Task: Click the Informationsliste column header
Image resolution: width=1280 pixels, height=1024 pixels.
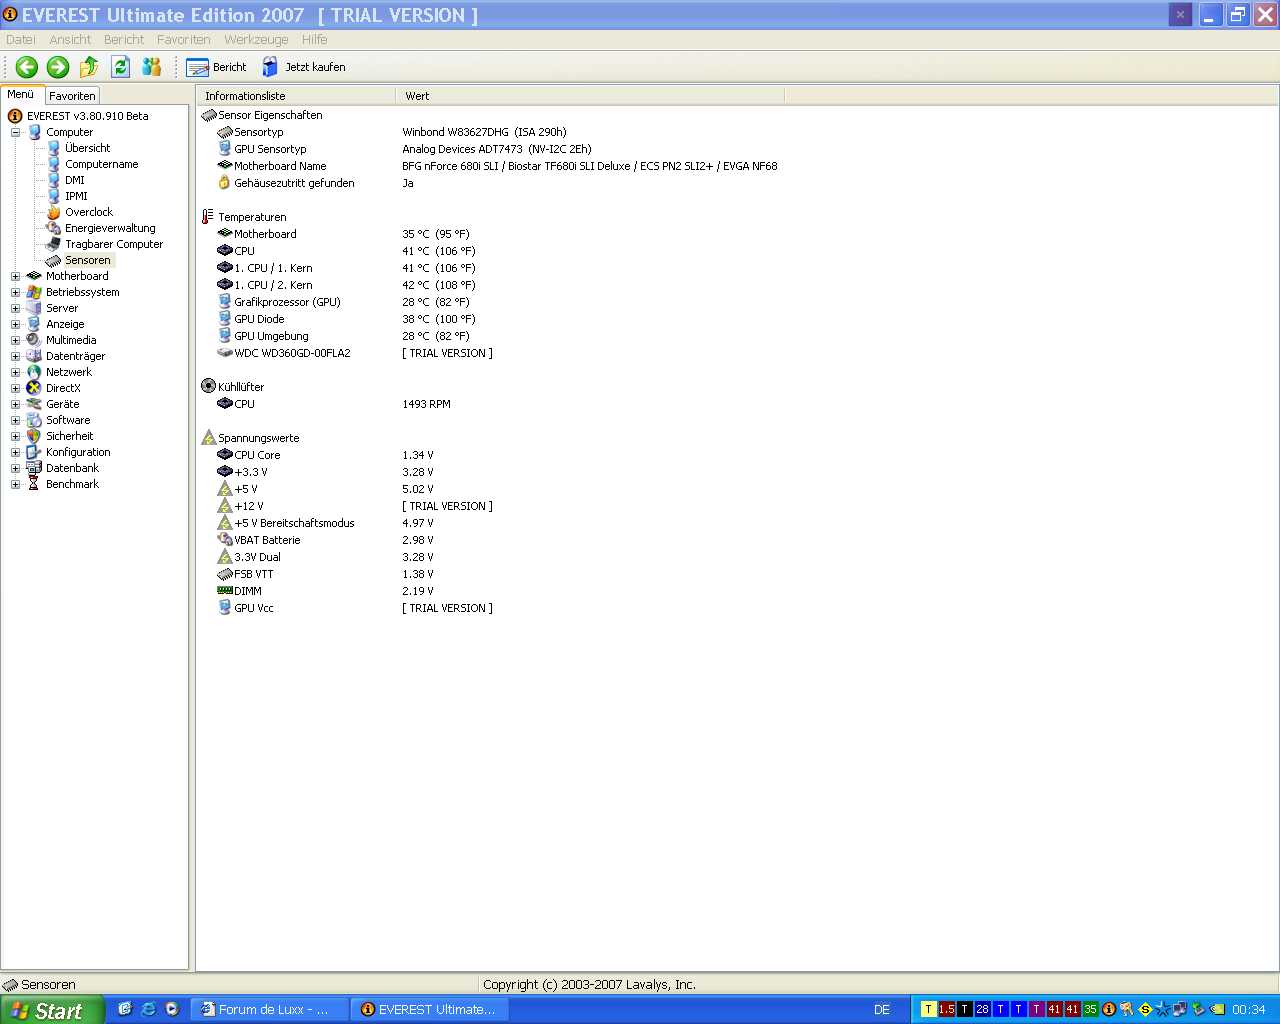Action: (296, 96)
